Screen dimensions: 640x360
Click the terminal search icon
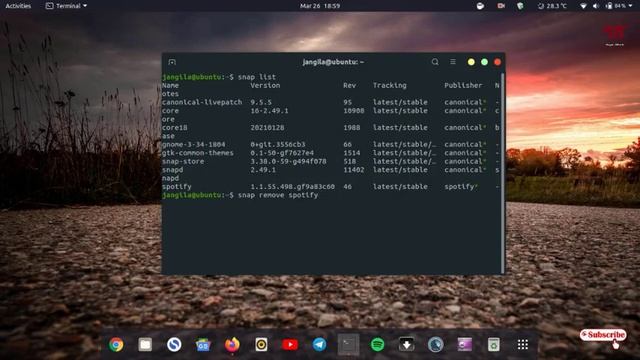pyautogui.click(x=435, y=62)
